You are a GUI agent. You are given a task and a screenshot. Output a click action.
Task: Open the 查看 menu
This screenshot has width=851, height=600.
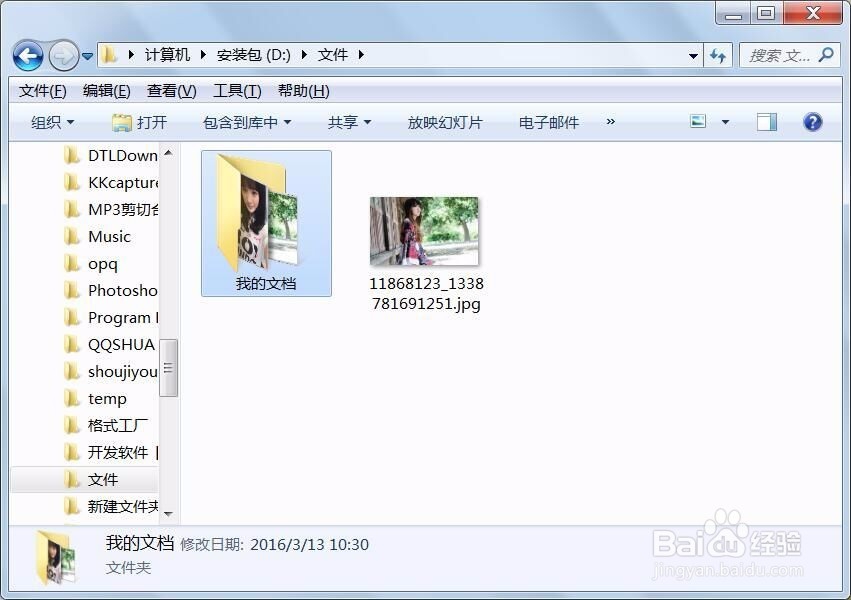point(170,90)
